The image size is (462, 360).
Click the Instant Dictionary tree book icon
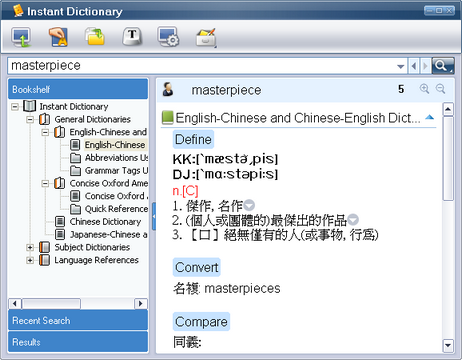coord(29,106)
